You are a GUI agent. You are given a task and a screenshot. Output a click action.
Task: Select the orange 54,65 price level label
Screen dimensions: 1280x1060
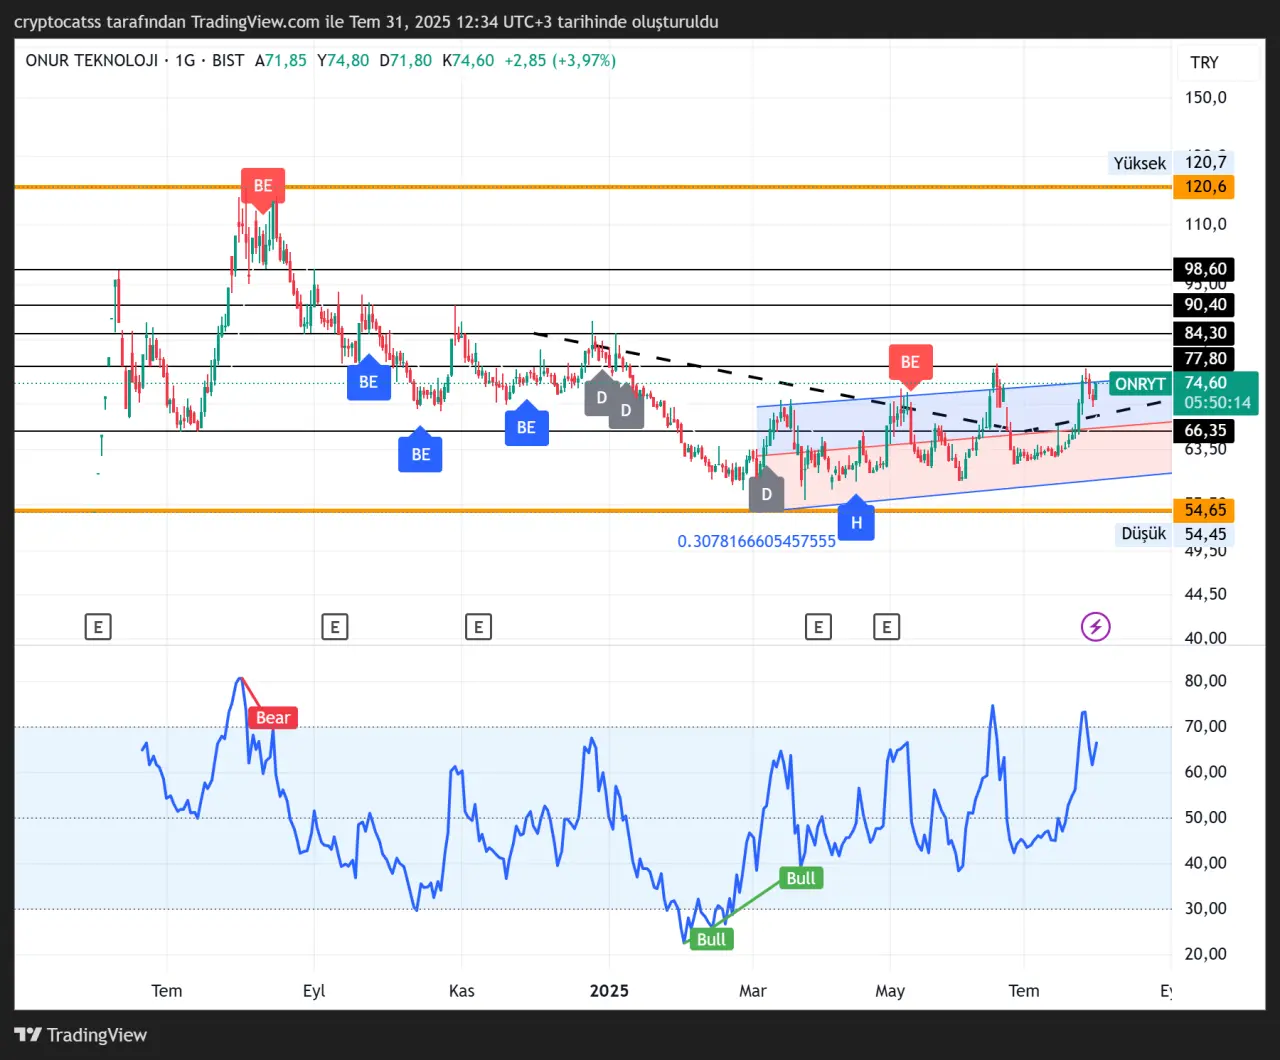(x=1204, y=510)
